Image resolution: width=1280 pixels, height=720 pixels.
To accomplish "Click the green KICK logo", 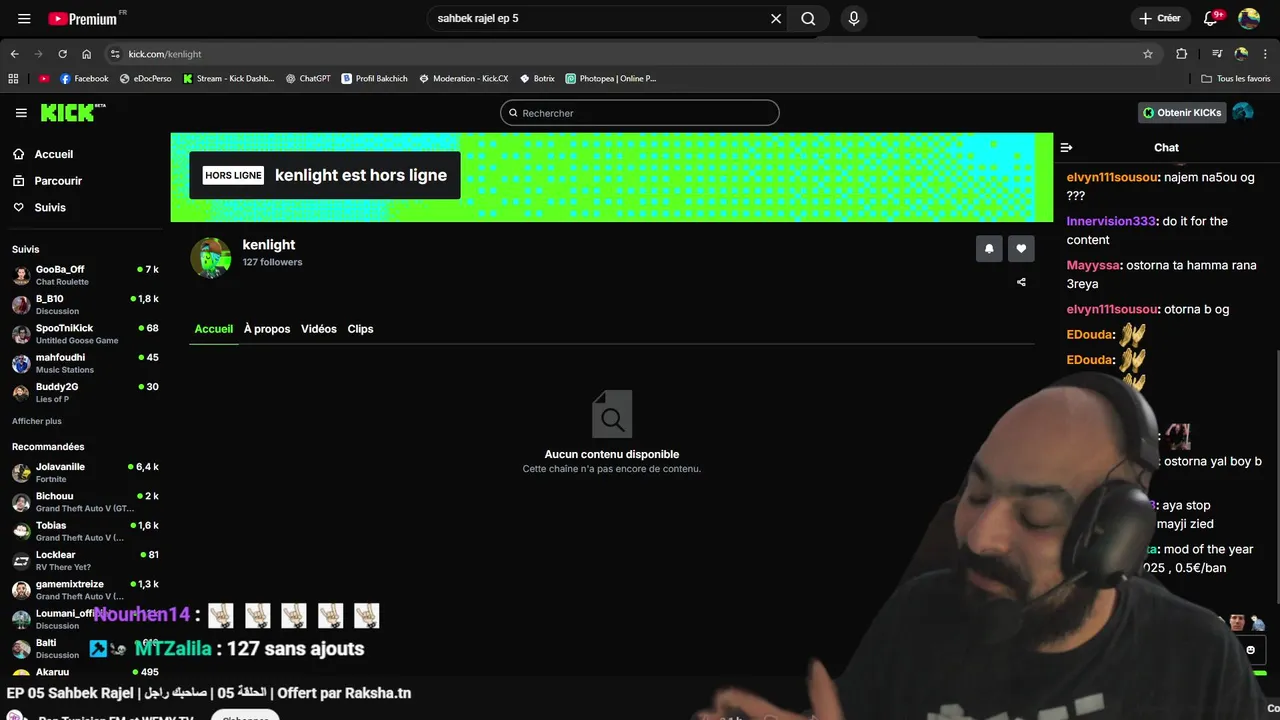I will [x=73, y=112].
